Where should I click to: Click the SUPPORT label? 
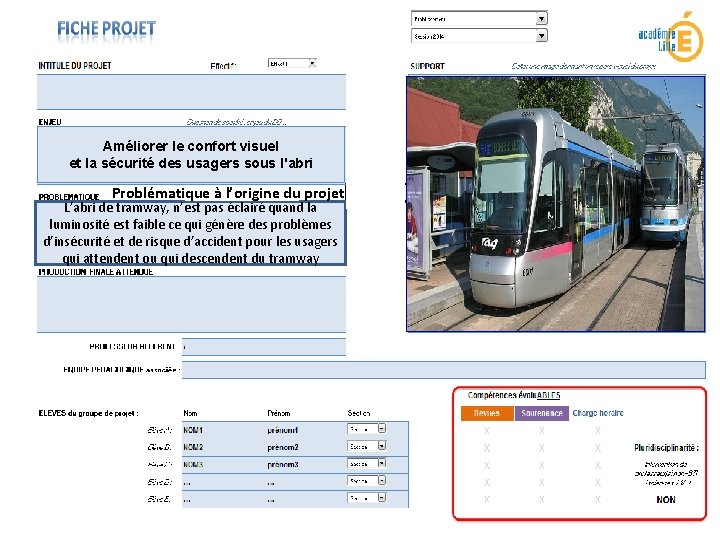tap(428, 66)
